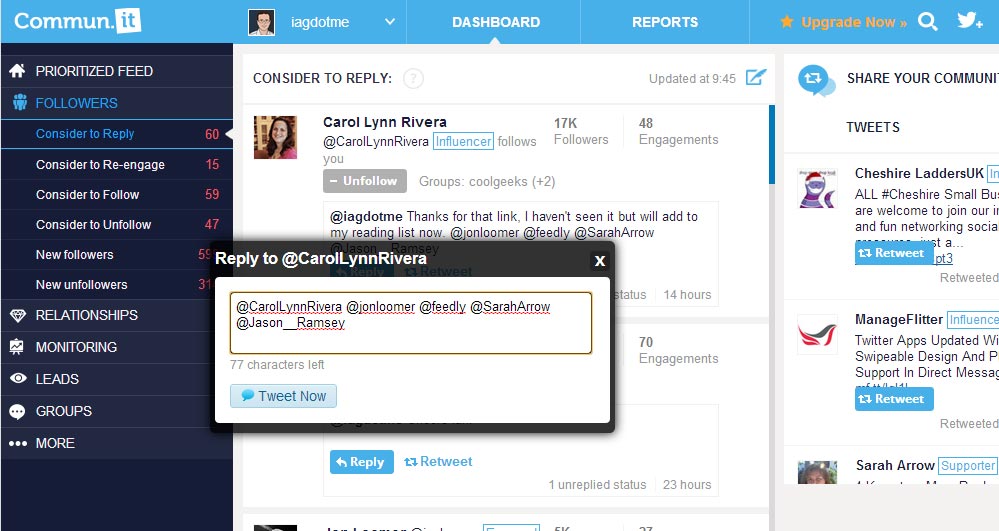The width and height of the screenshot is (999, 531).
Task: Click the speech bubble icon beside Groups
Action: point(17,412)
